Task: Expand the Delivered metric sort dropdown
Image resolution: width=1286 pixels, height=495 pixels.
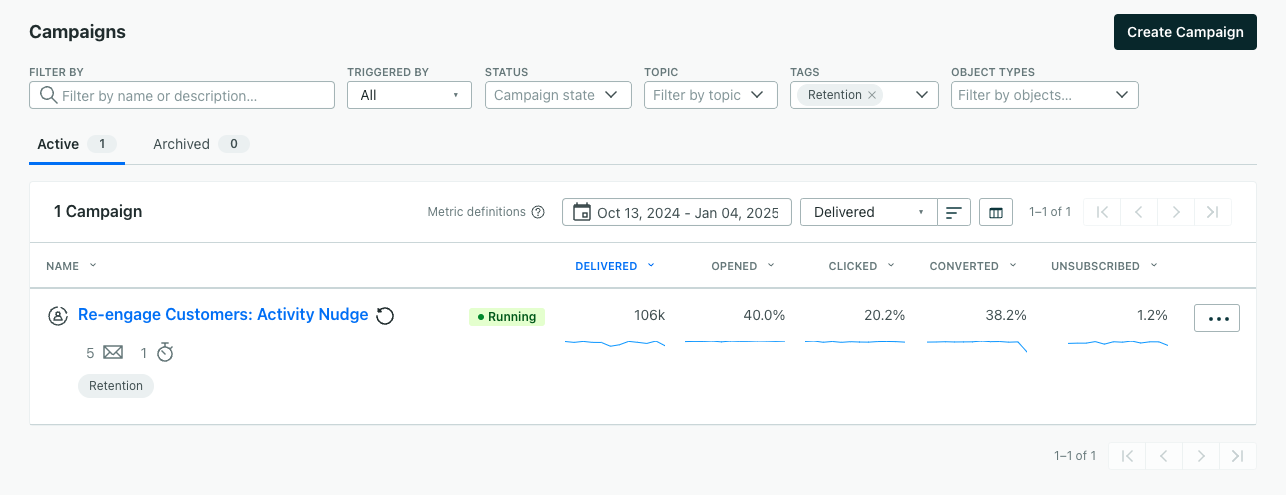Action: click(868, 212)
